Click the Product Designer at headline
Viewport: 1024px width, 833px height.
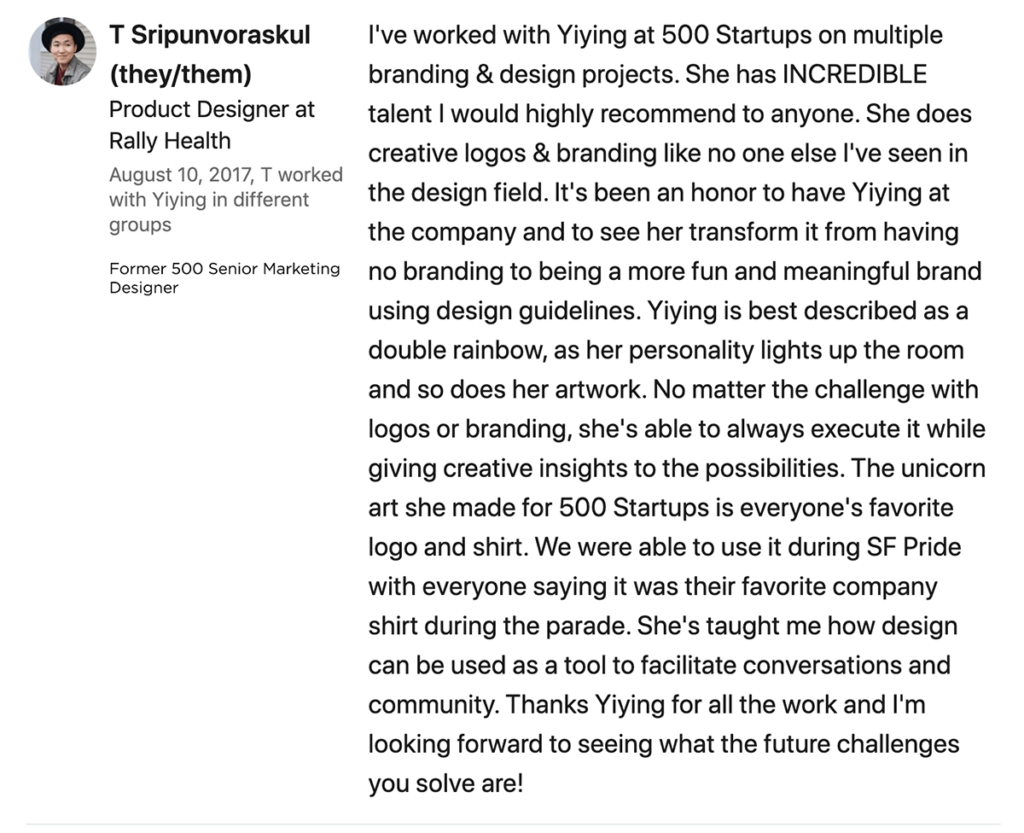212,109
